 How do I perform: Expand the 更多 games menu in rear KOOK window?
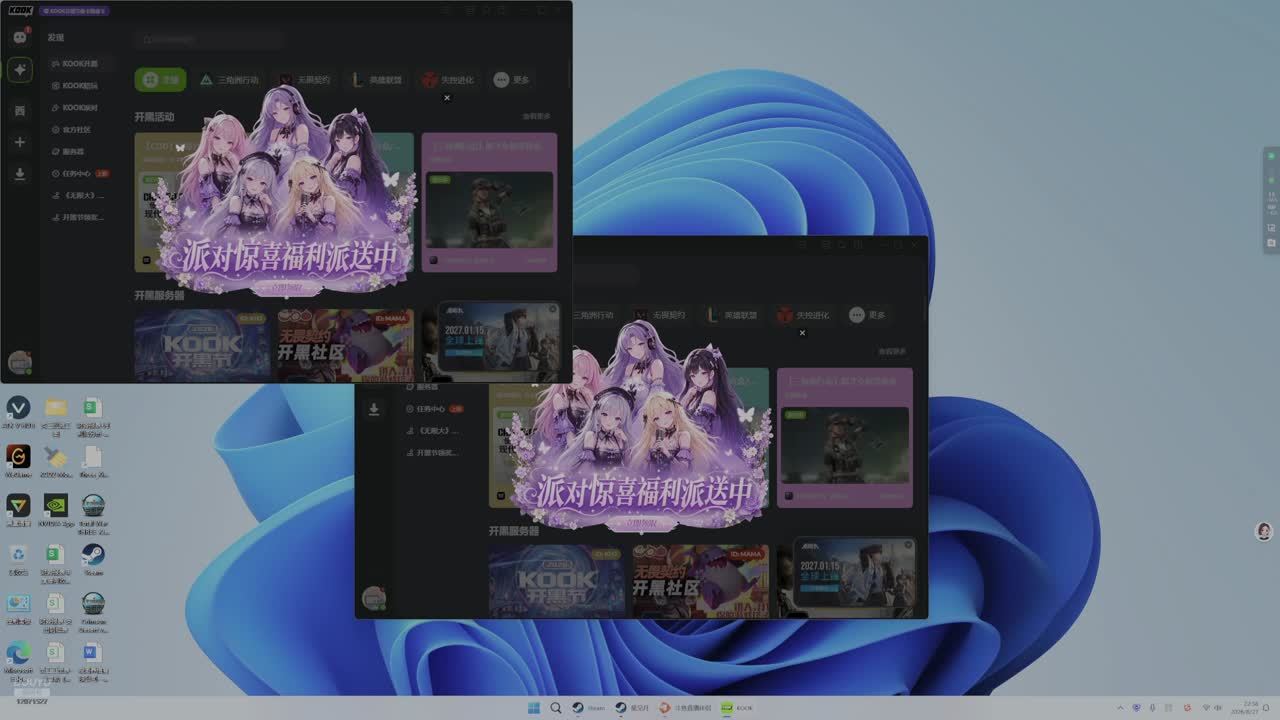click(868, 315)
